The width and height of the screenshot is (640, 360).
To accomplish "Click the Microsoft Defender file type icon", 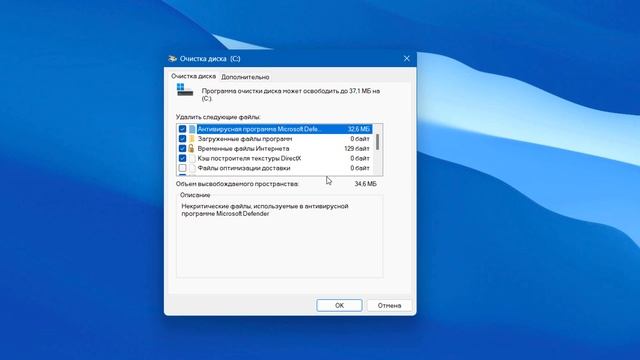I will 192,129.
